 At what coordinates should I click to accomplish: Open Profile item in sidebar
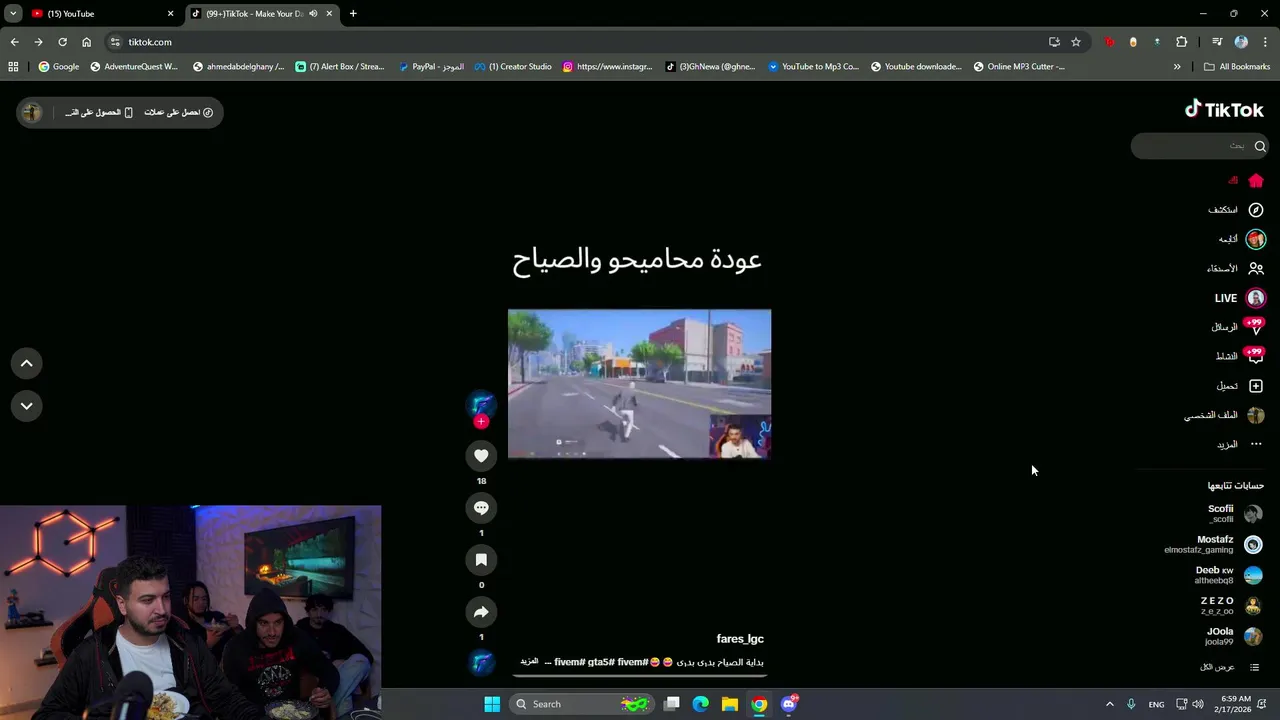point(1224,415)
